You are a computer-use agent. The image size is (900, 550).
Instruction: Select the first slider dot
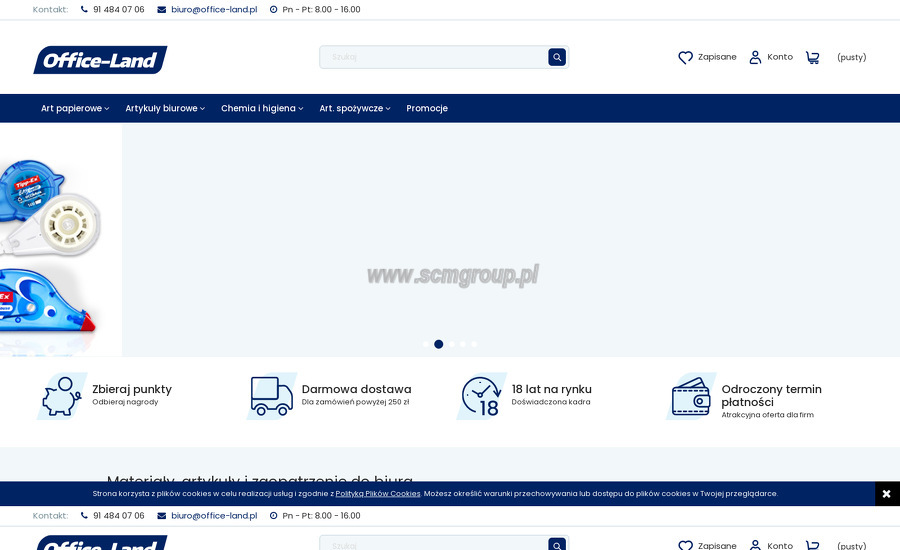[426, 344]
